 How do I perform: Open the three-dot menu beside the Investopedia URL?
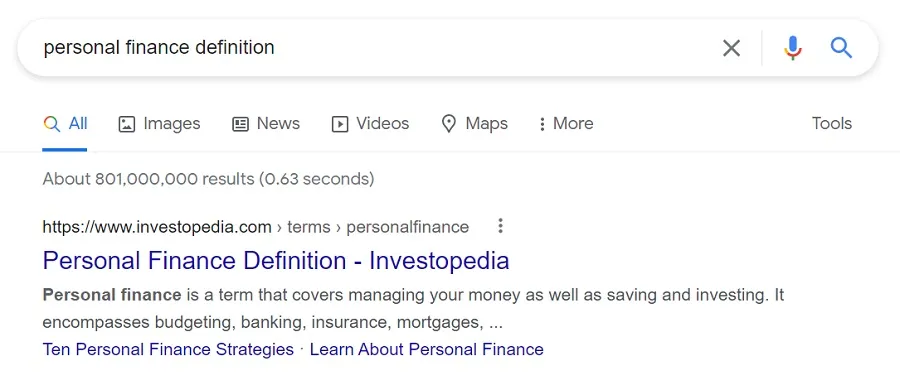point(501,226)
